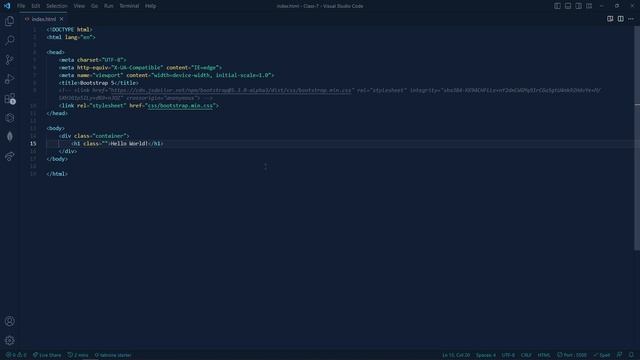Open the Extensions view
Image resolution: width=640 pixels, height=360 pixels.
click(x=9, y=98)
